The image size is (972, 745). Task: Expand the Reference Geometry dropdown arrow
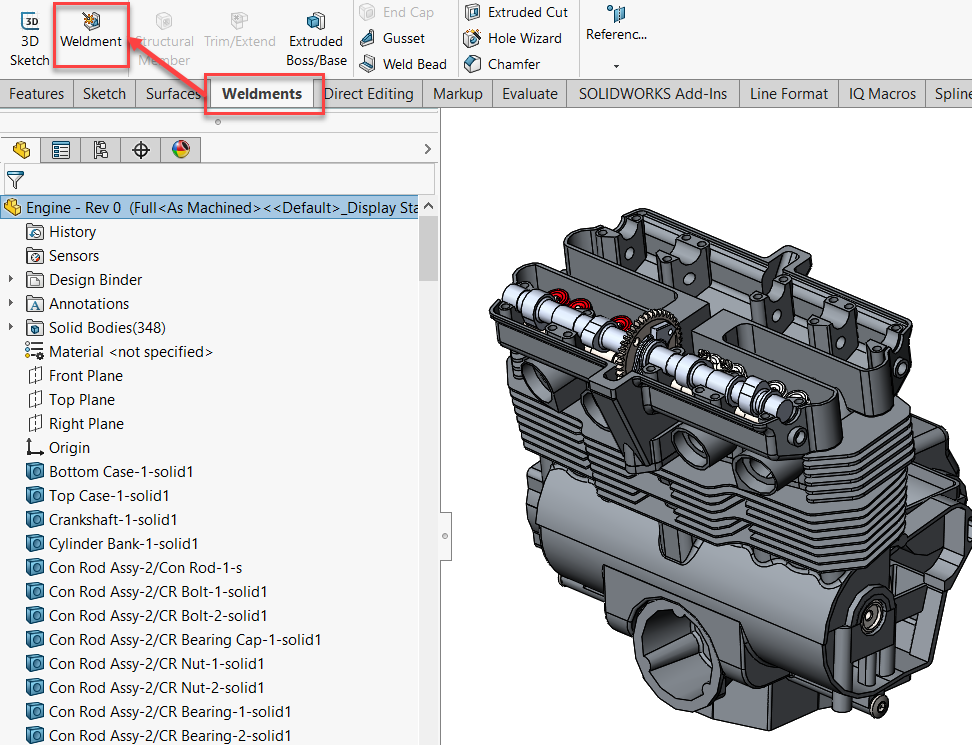pos(616,66)
